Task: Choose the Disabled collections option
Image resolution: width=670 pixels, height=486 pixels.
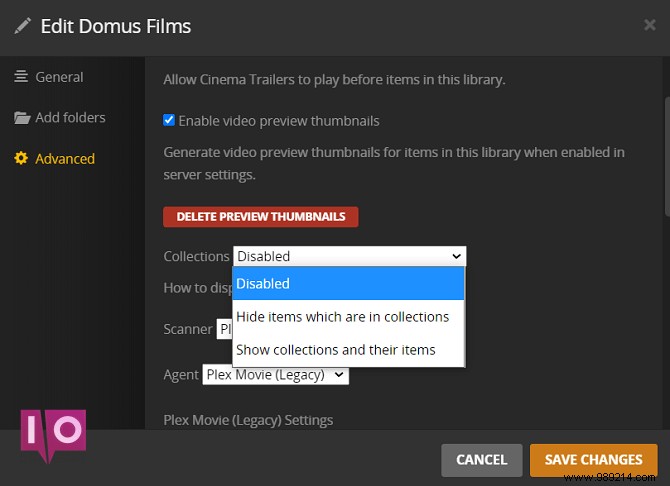Action: tap(349, 283)
